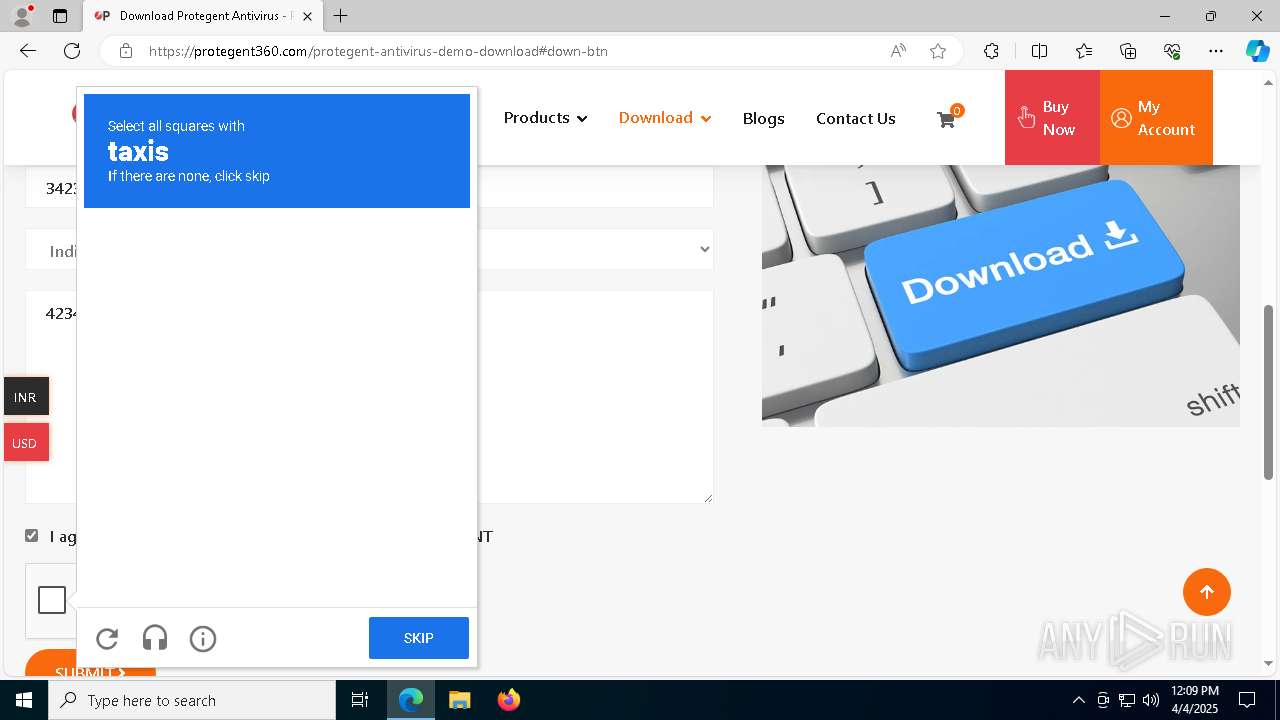Screen dimensions: 1280x720
Task: Open Read Aloud in address bar
Action: pyautogui.click(x=898, y=51)
